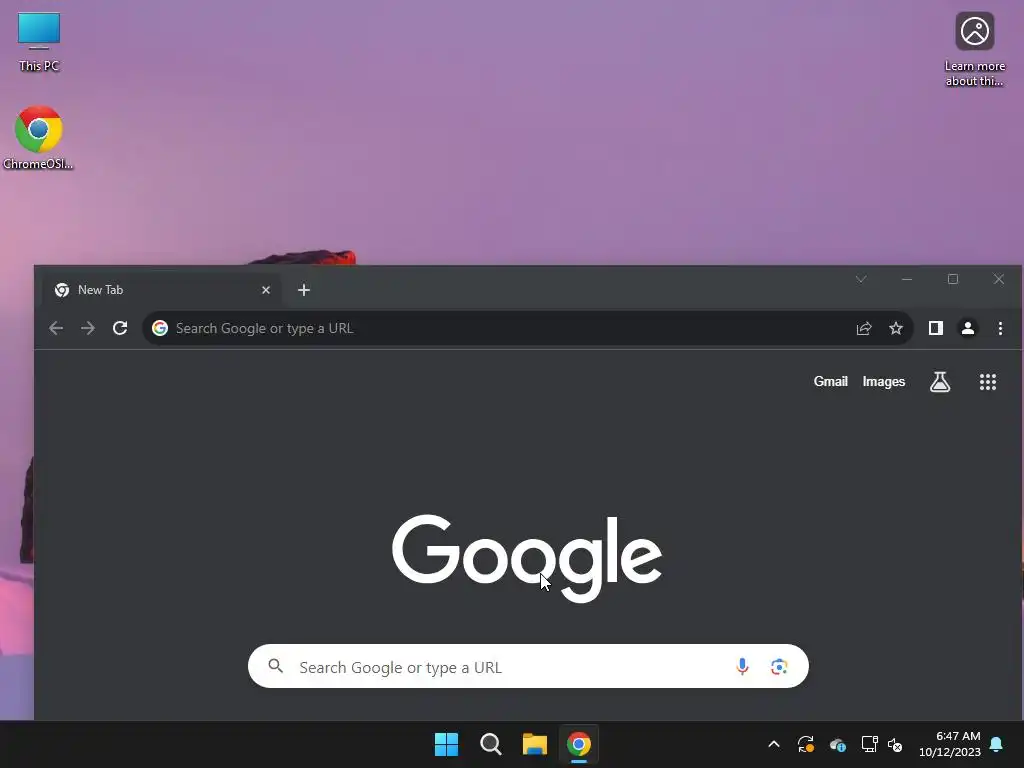Minimize the Chrome window
The height and width of the screenshot is (768, 1024).
point(906,279)
